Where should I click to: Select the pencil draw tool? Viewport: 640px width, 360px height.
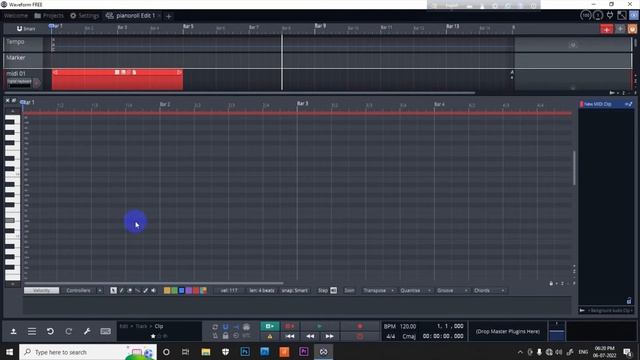tap(122, 291)
